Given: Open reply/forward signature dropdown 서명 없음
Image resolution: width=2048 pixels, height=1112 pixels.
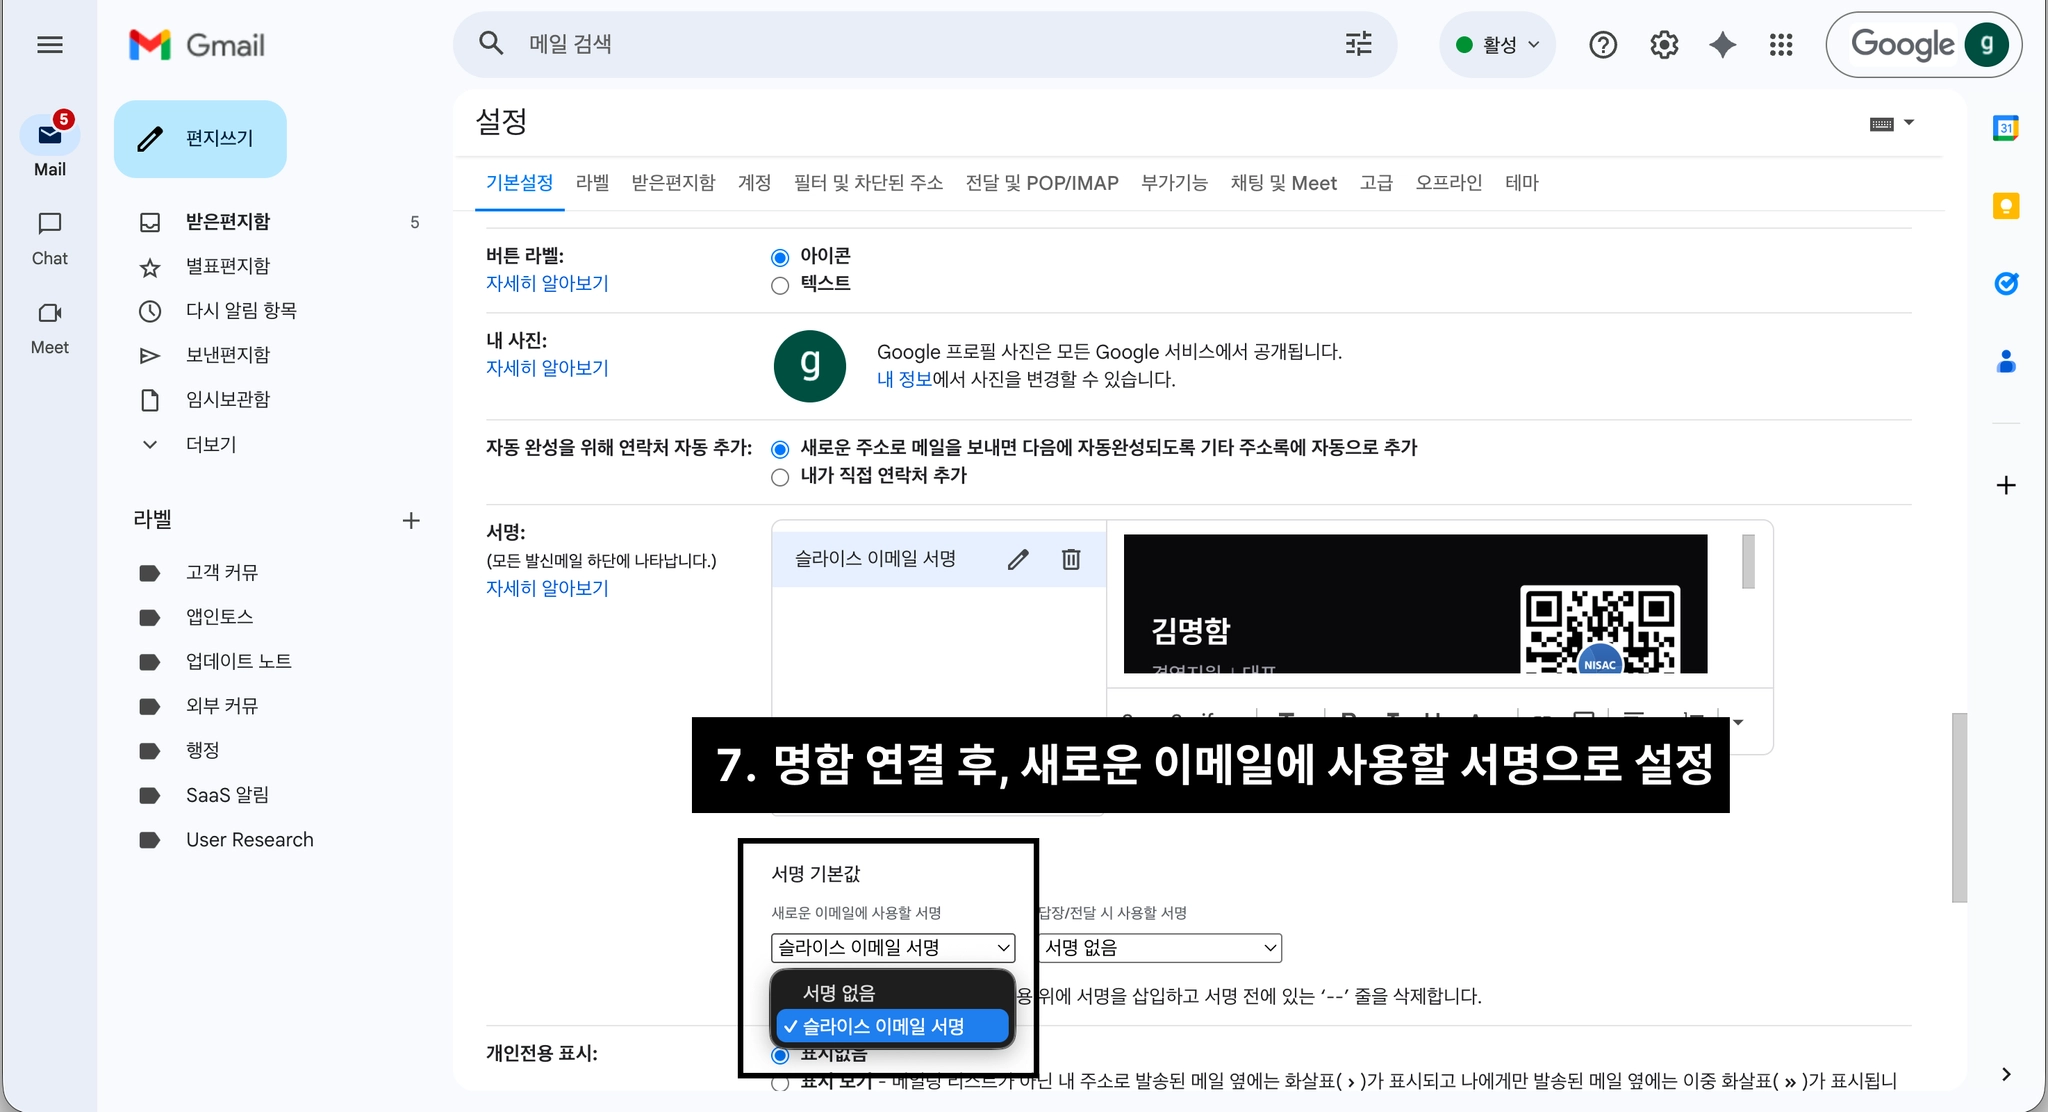Looking at the screenshot, I should click(x=1160, y=948).
